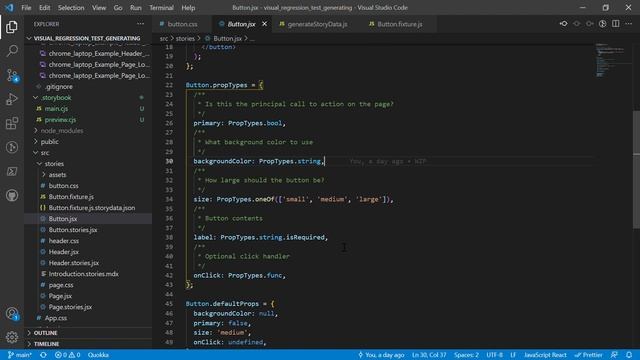Click the feedback icon in status bar
Screen dimensions: 640x360
pyautogui.click(x=614, y=355)
